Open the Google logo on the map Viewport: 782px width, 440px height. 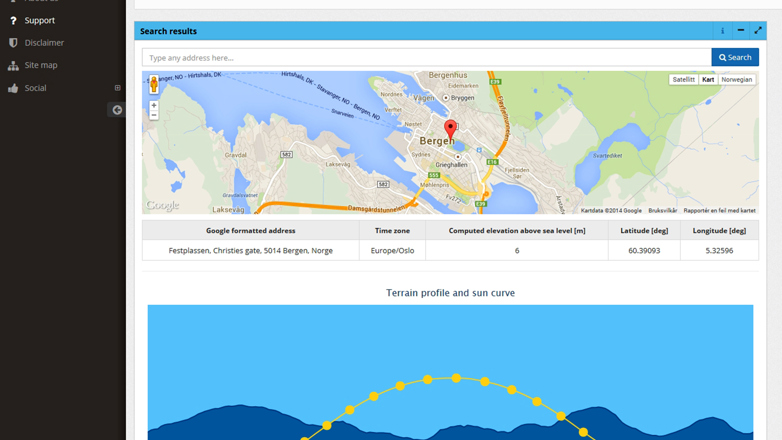[163, 205]
